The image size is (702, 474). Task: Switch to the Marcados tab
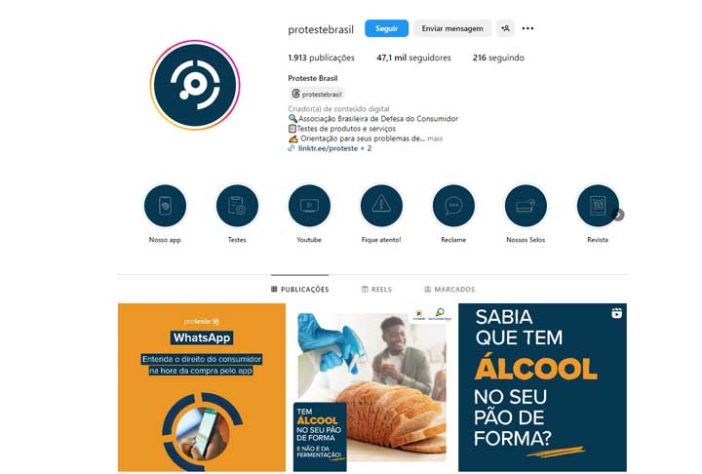tap(449, 289)
